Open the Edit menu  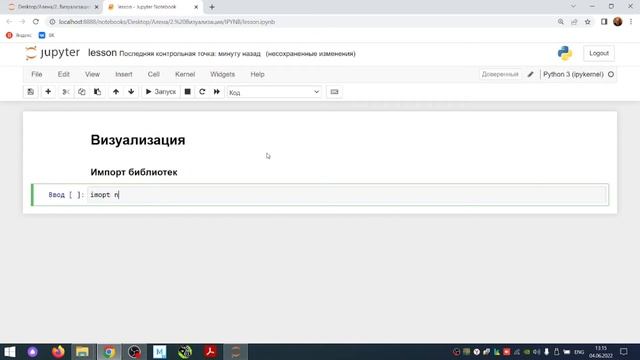point(63,74)
